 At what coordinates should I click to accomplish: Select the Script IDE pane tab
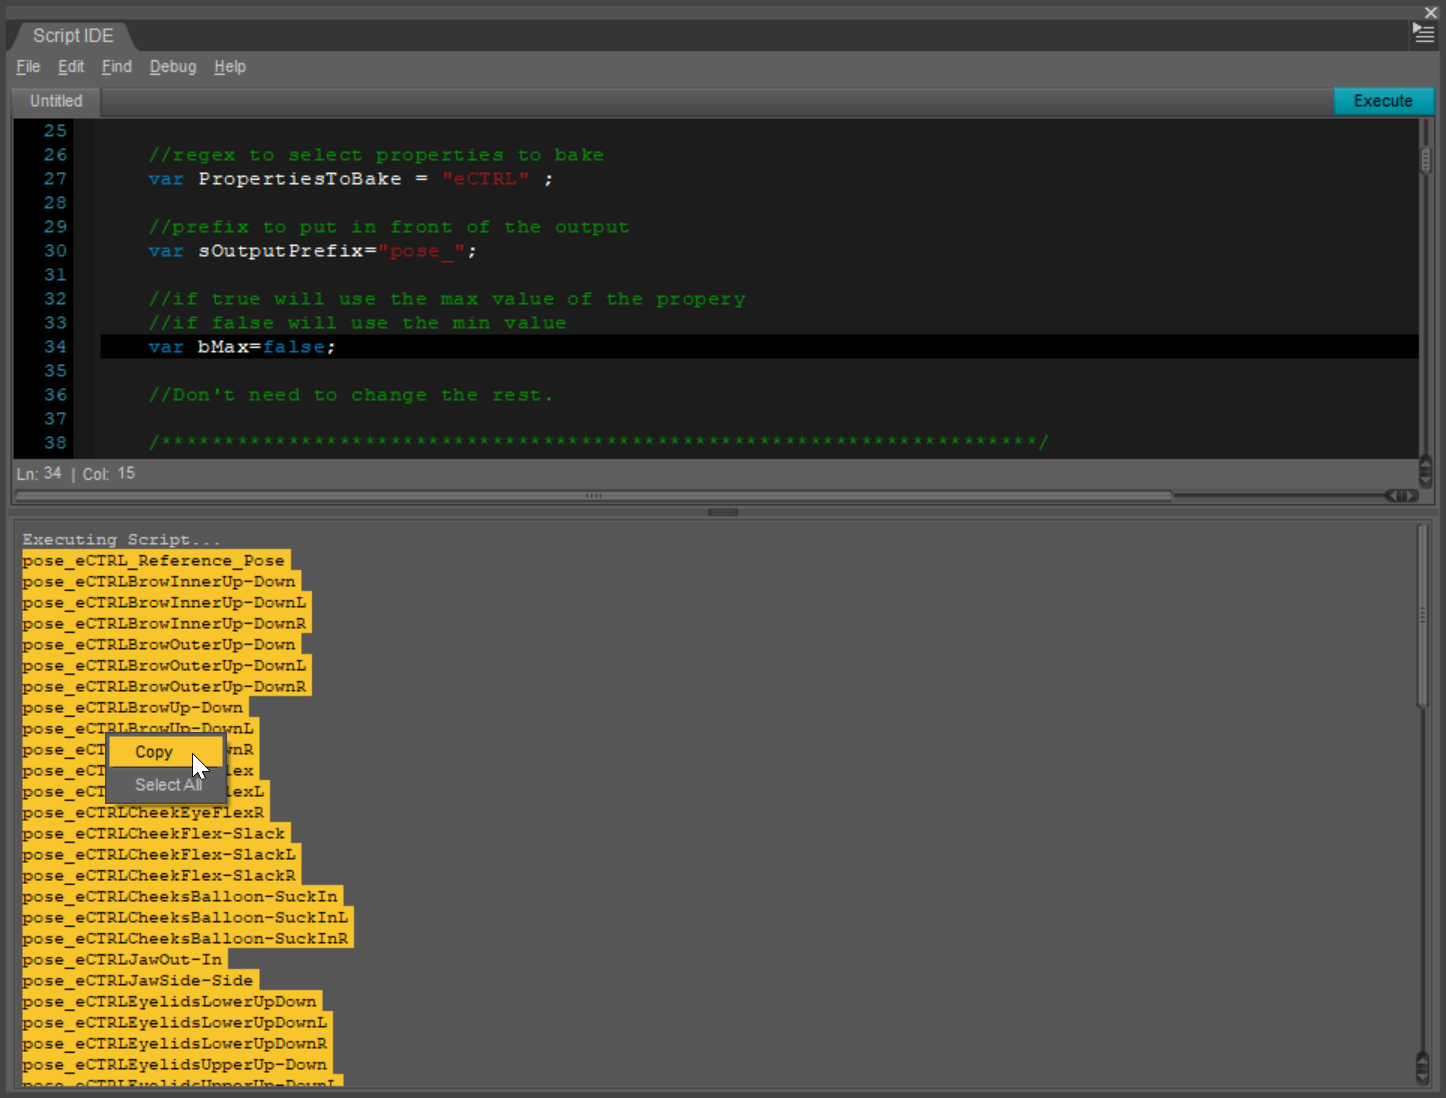coord(73,36)
